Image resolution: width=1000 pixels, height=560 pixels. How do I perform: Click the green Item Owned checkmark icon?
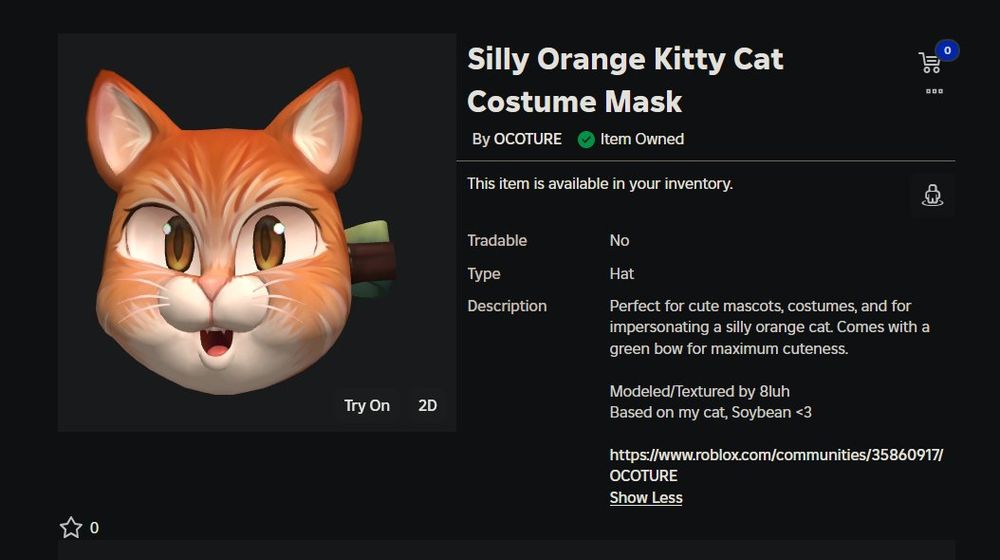click(585, 139)
